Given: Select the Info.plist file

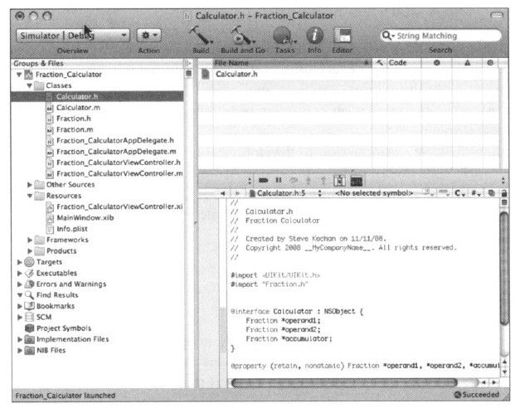Looking at the screenshot, I should click(x=72, y=229).
